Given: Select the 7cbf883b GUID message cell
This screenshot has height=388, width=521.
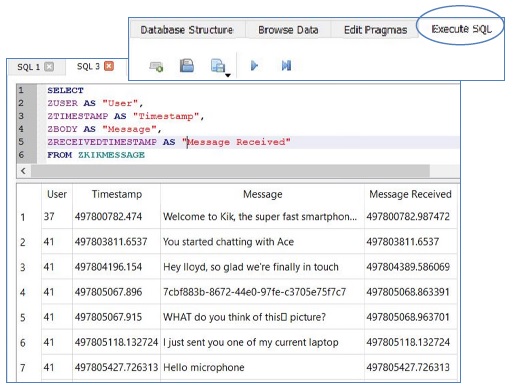Looking at the screenshot, I should (x=262, y=292).
